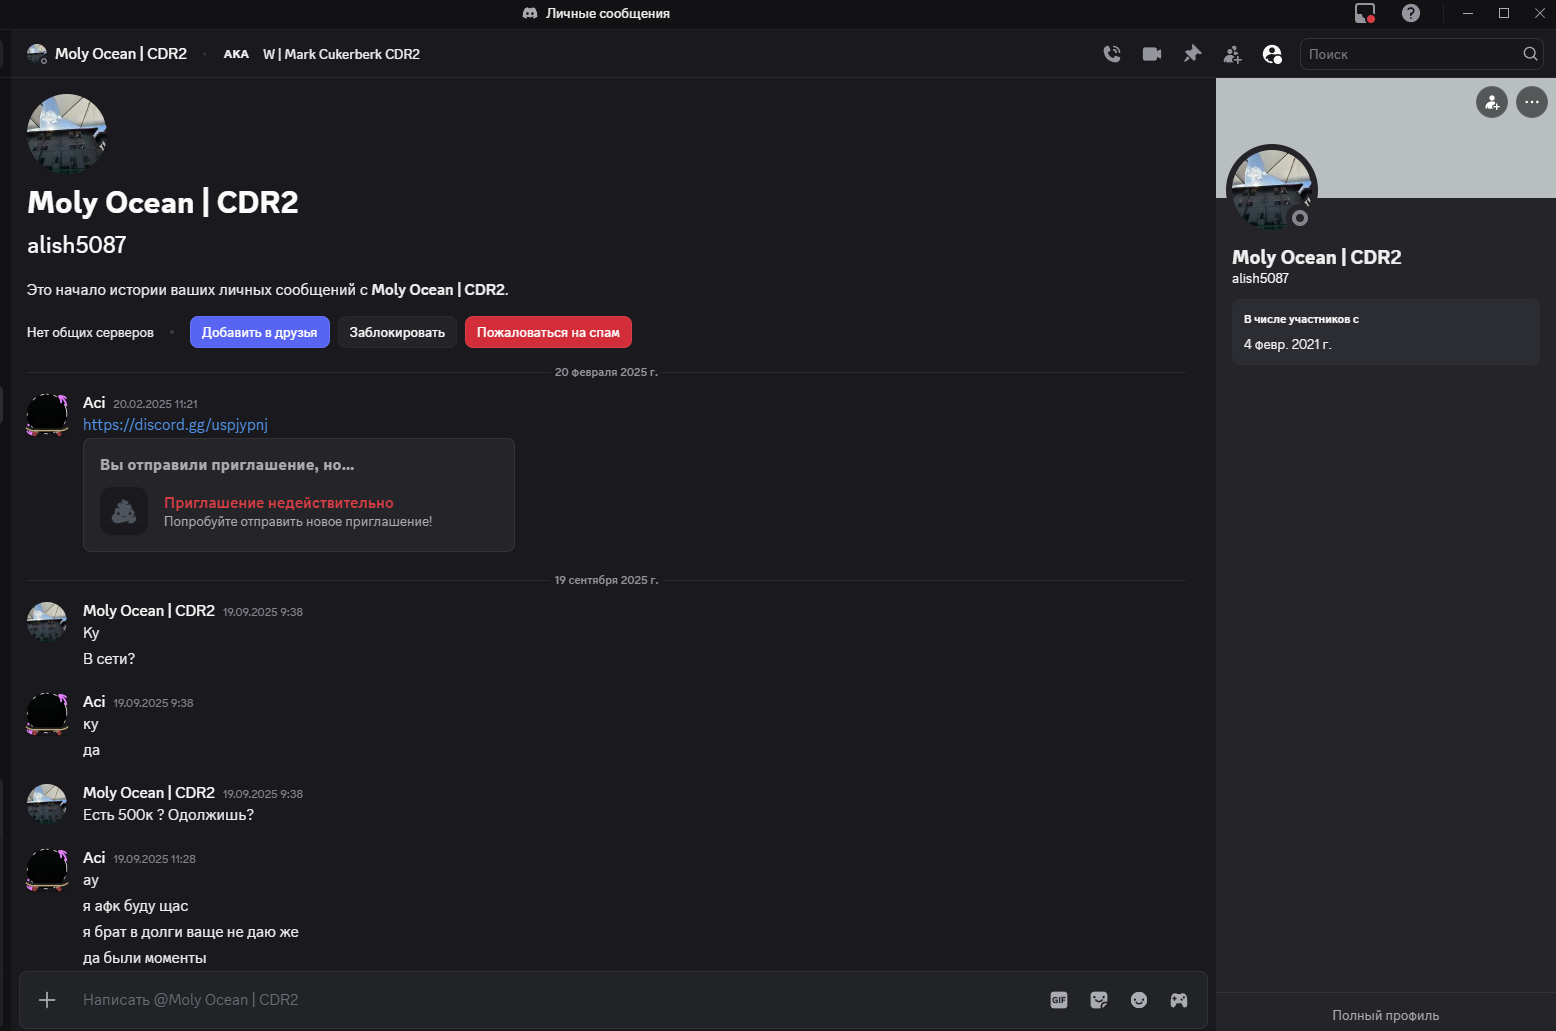Click 'Приглашение недействительно' text
The height and width of the screenshot is (1031, 1556).
[279, 503]
